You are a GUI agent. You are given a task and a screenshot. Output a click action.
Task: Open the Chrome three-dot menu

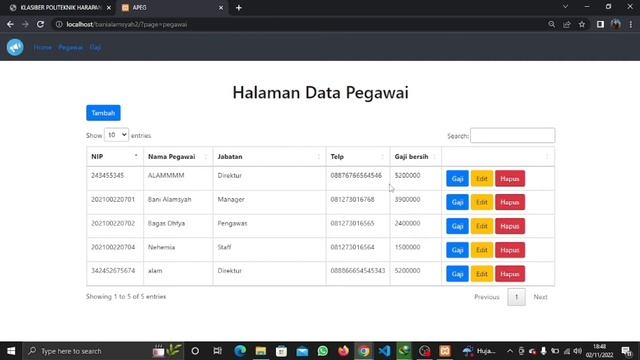[x=631, y=24]
